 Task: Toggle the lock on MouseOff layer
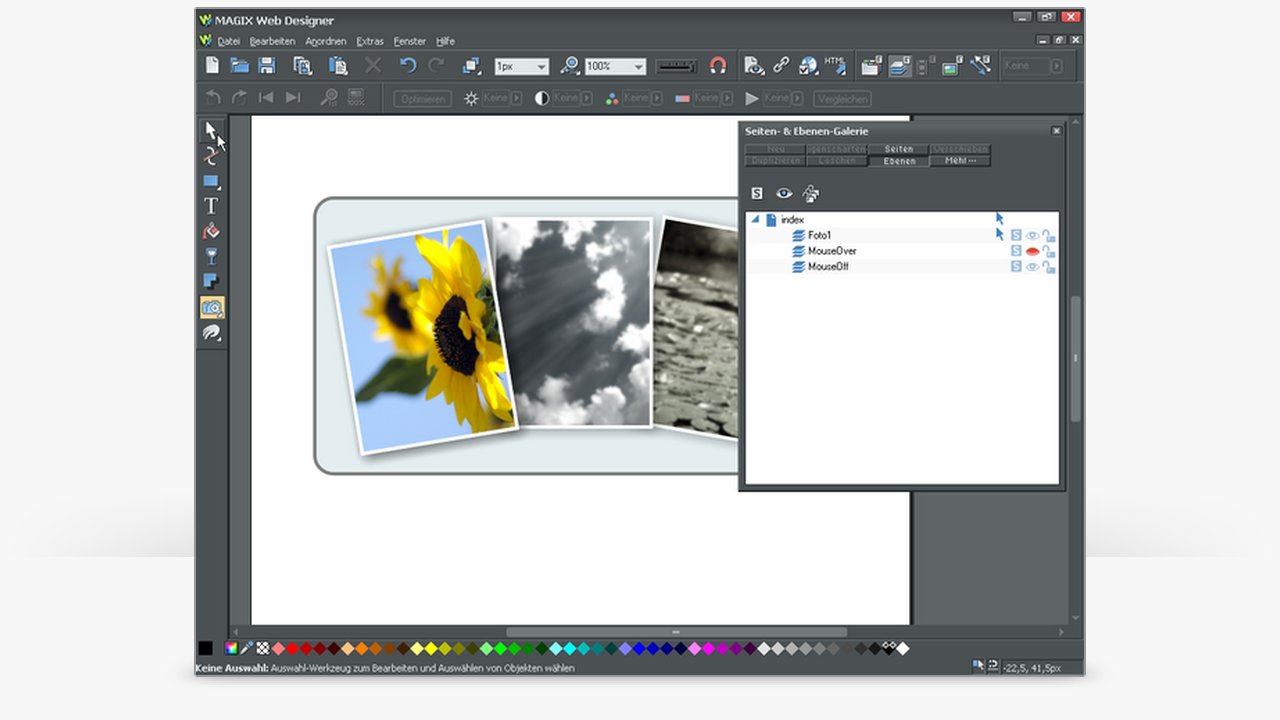(1048, 267)
